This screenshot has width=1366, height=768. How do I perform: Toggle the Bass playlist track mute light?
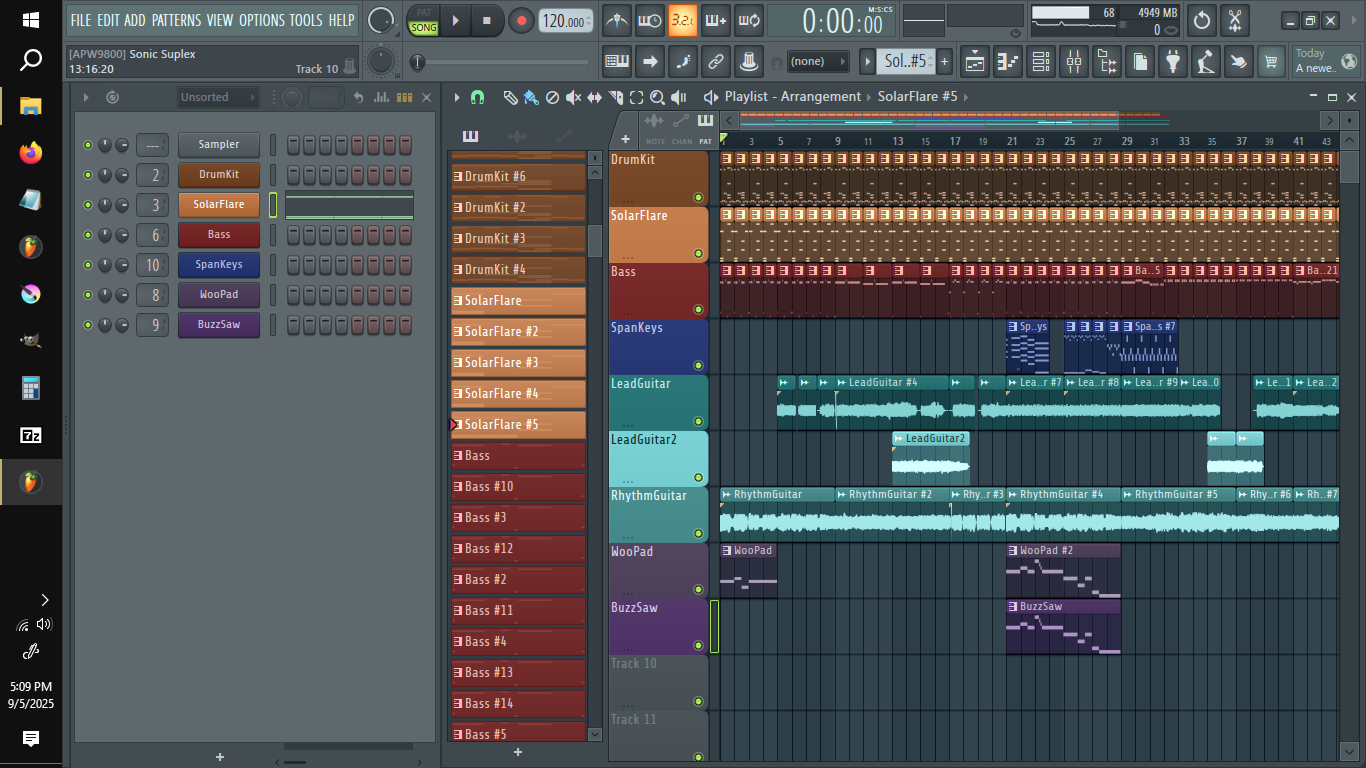tap(698, 309)
